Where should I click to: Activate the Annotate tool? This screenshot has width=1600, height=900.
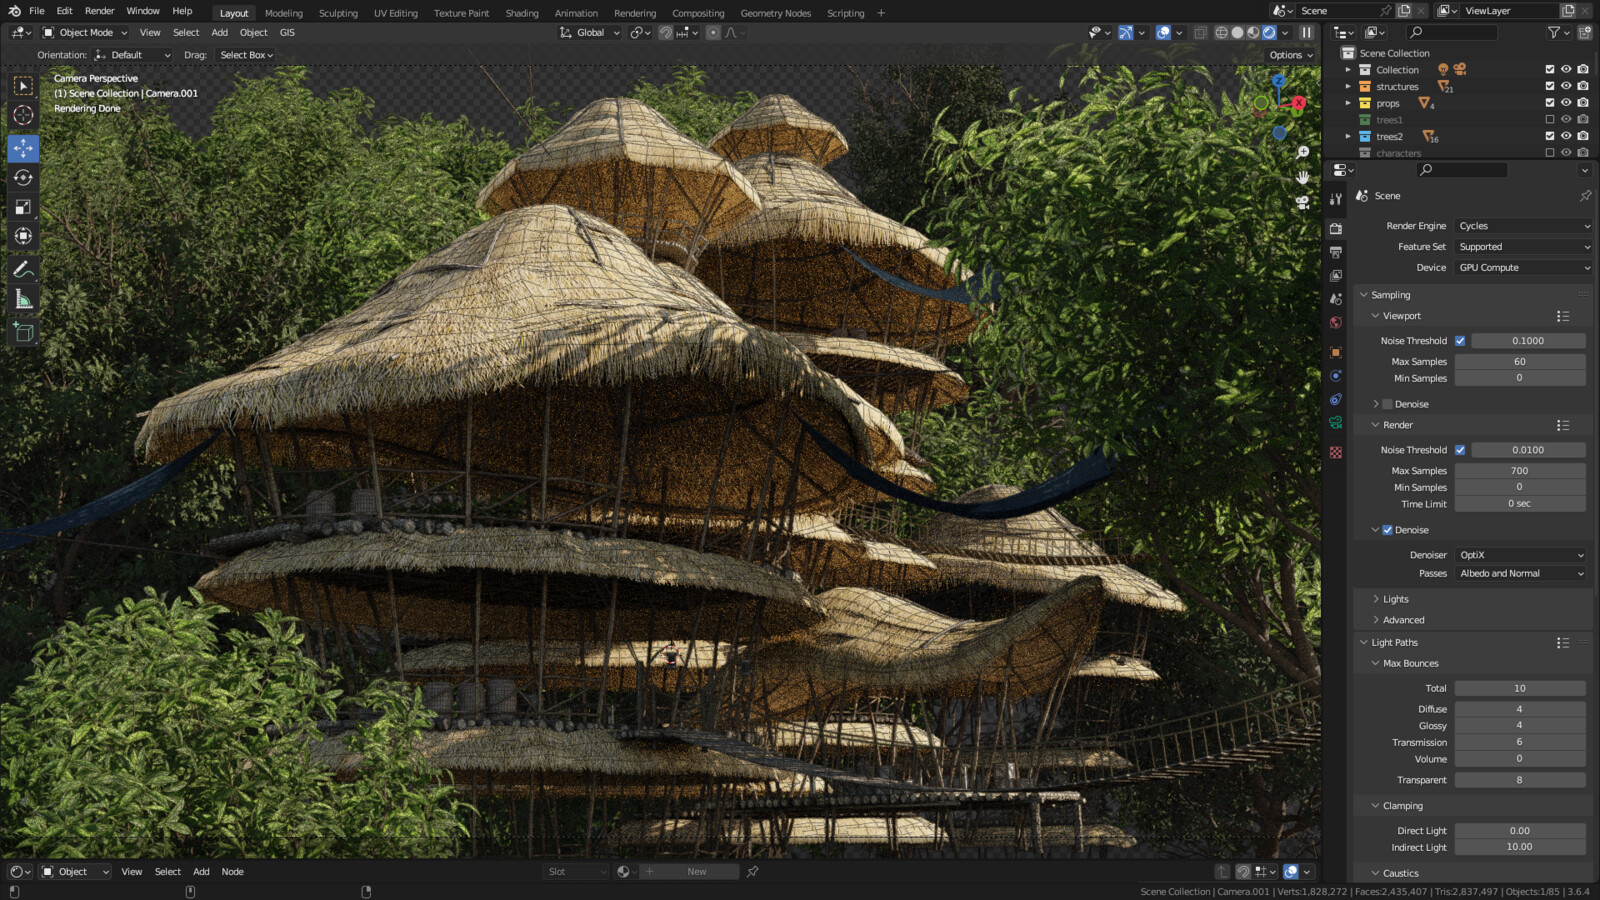tap(23, 268)
